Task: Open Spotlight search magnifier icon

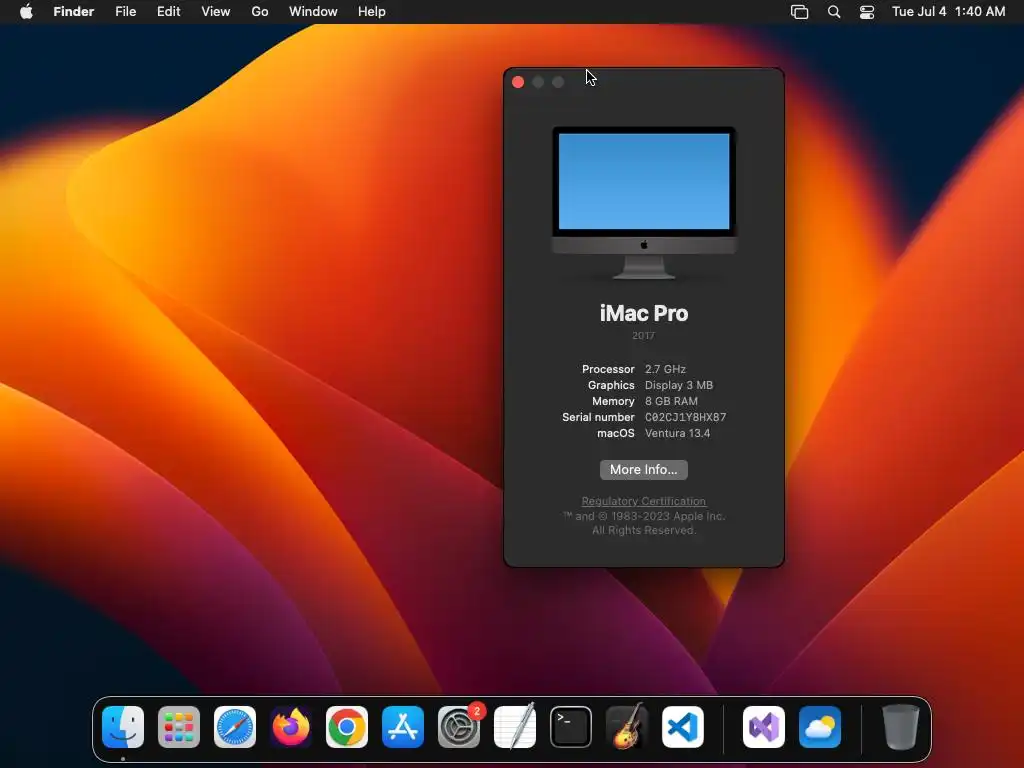Action: (834, 12)
